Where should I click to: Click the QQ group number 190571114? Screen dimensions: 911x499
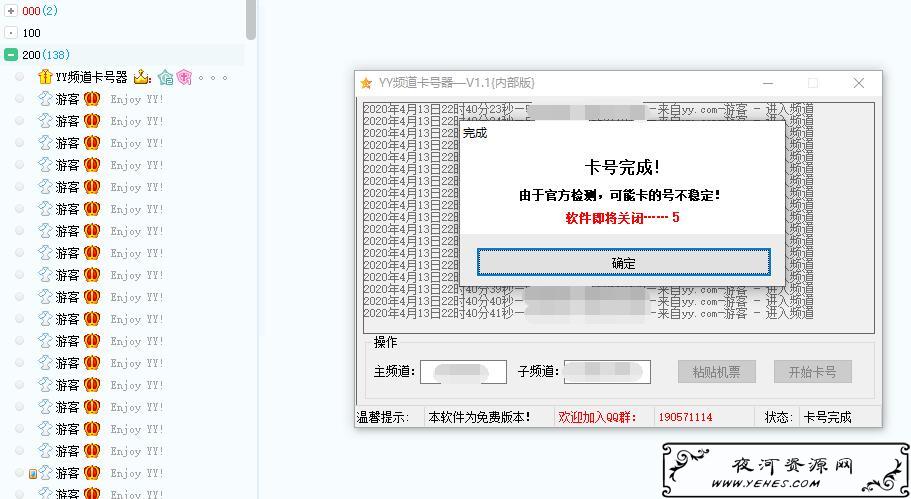point(685,417)
